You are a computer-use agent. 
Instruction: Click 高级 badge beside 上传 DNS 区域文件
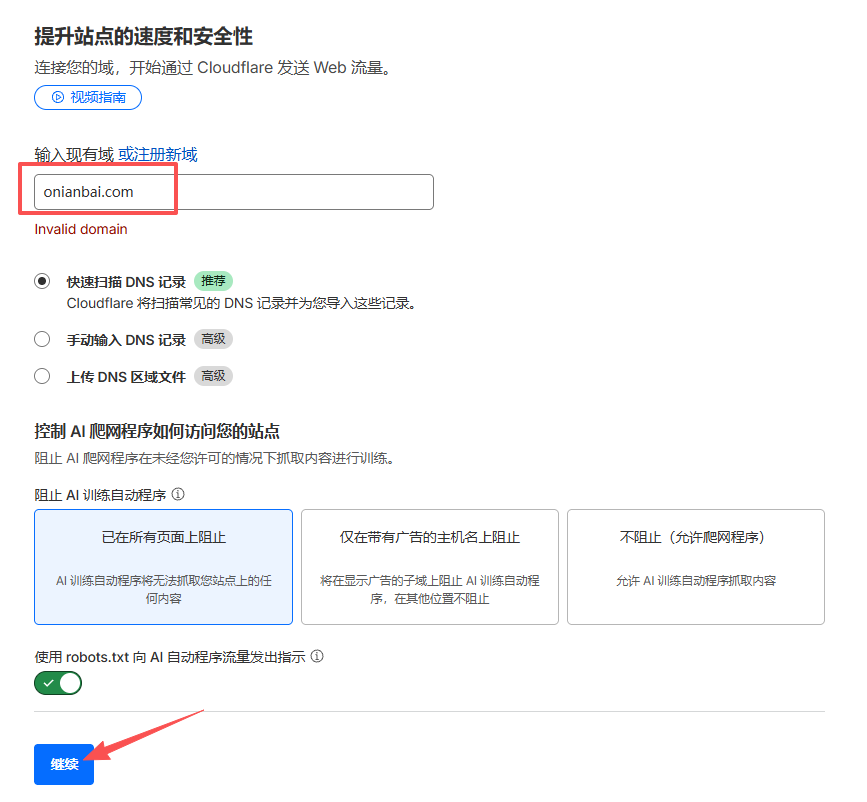coord(213,377)
